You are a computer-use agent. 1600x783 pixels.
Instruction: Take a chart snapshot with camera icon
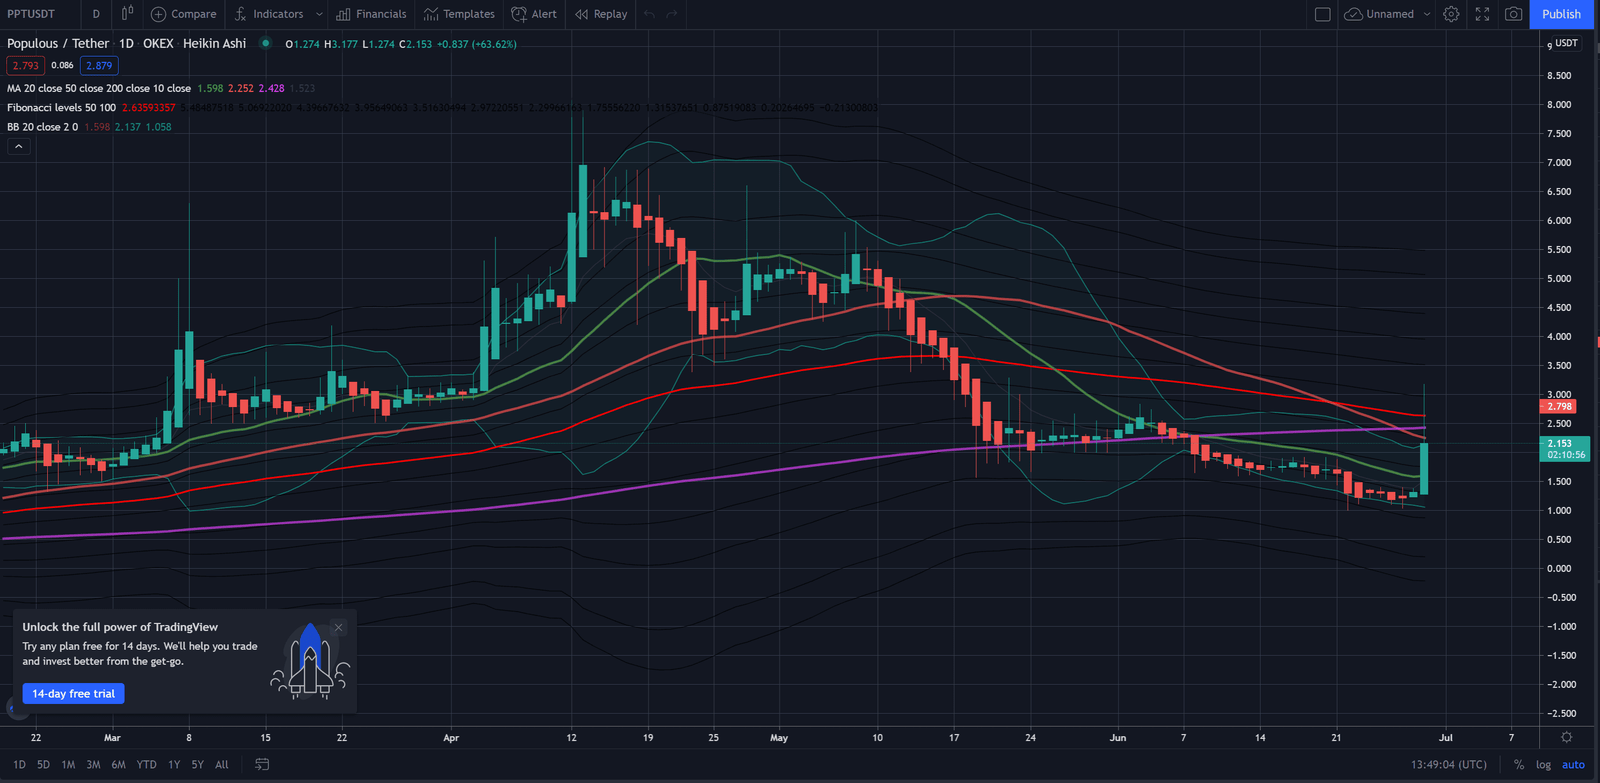pos(1513,14)
